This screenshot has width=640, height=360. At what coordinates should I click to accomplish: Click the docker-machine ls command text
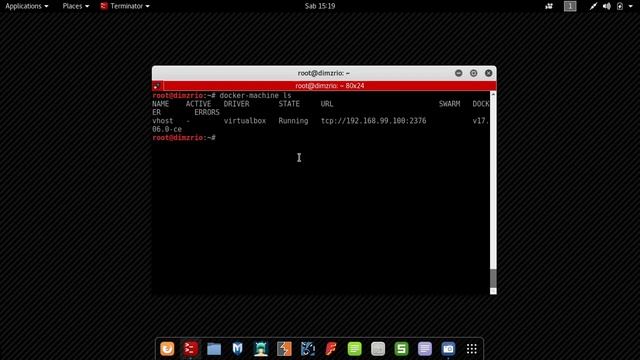pyautogui.click(x=255, y=96)
